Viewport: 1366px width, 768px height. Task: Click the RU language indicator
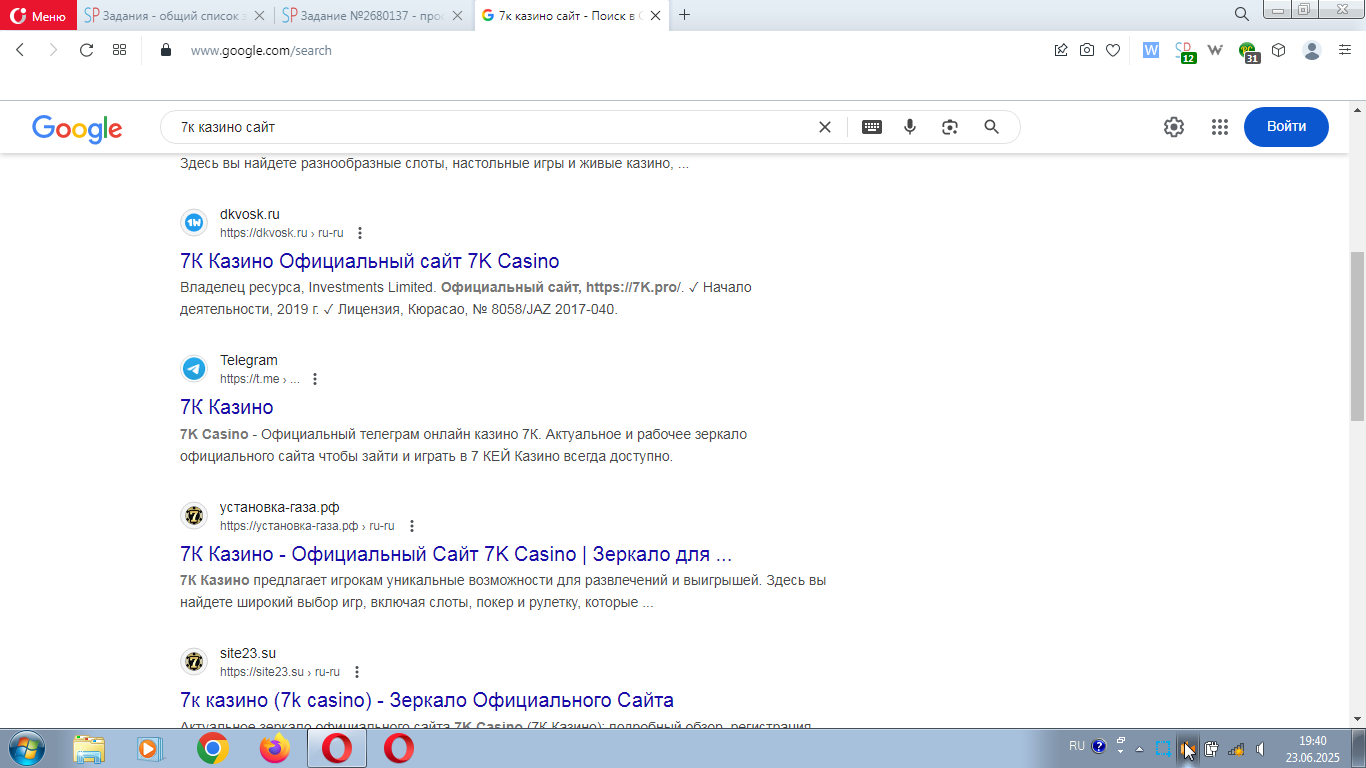point(1077,746)
